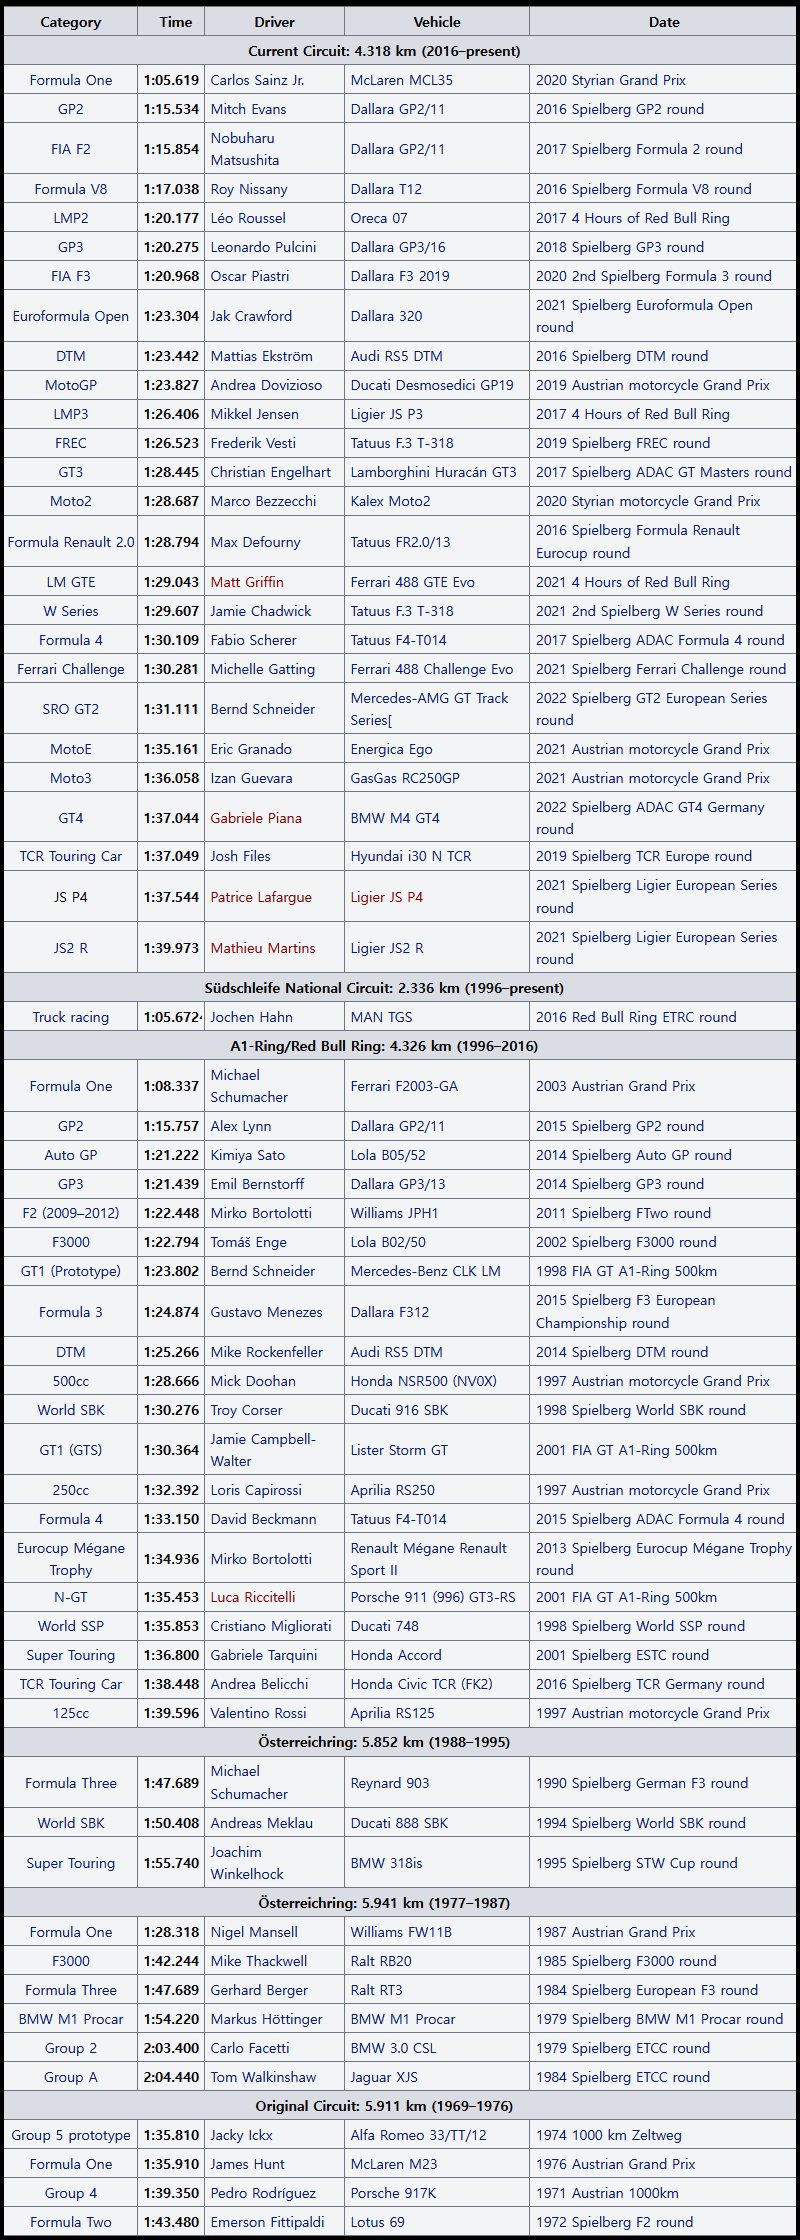
Task: Open the Gustavo Menezes link
Action: coord(267,1312)
